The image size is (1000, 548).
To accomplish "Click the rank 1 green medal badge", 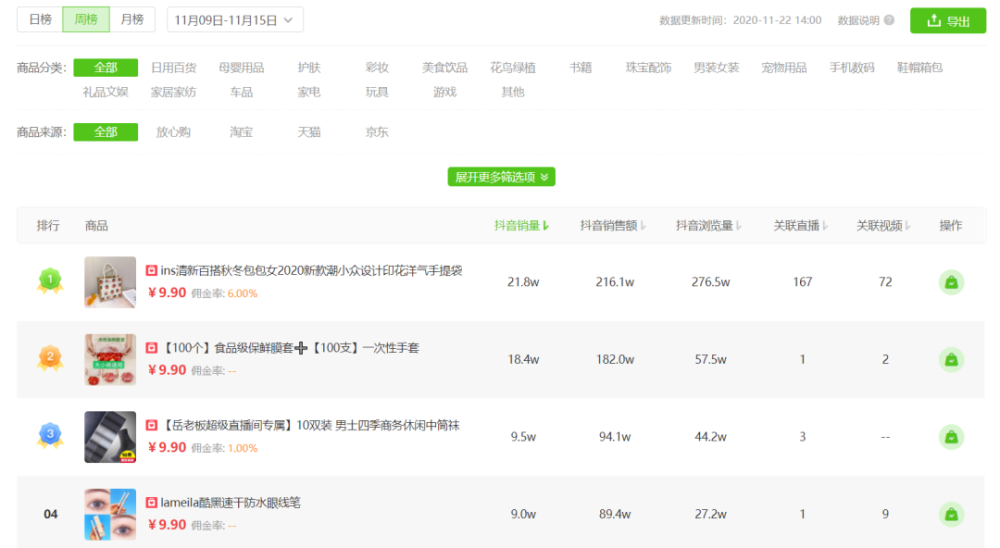I will tap(50, 281).
